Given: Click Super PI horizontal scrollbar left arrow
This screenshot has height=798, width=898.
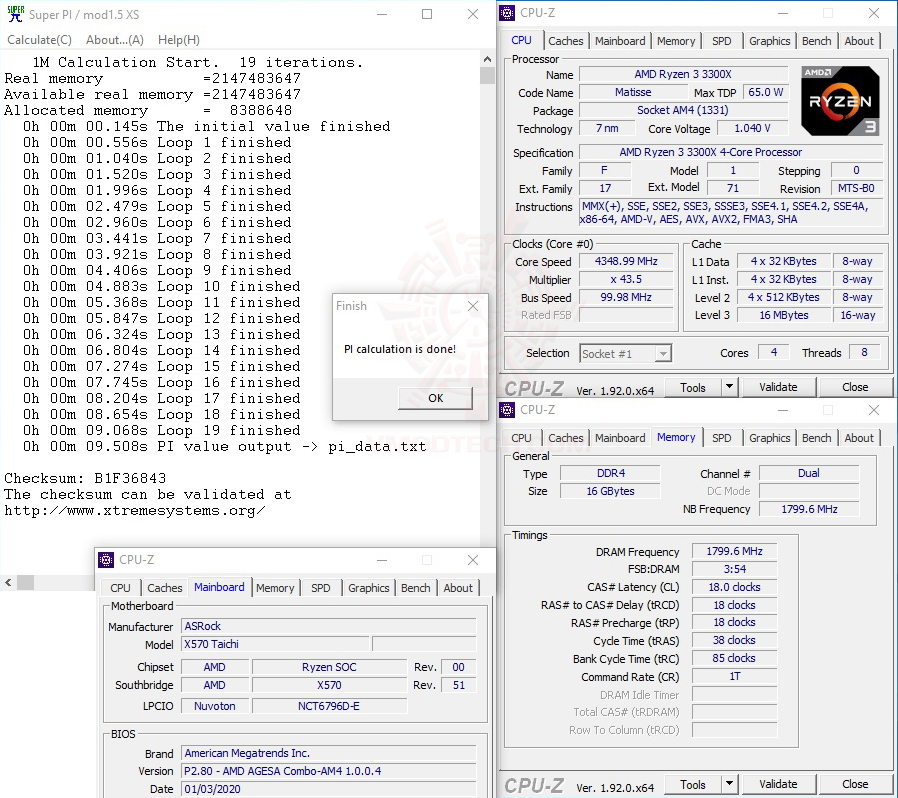Looking at the screenshot, I should click(x=8, y=583).
